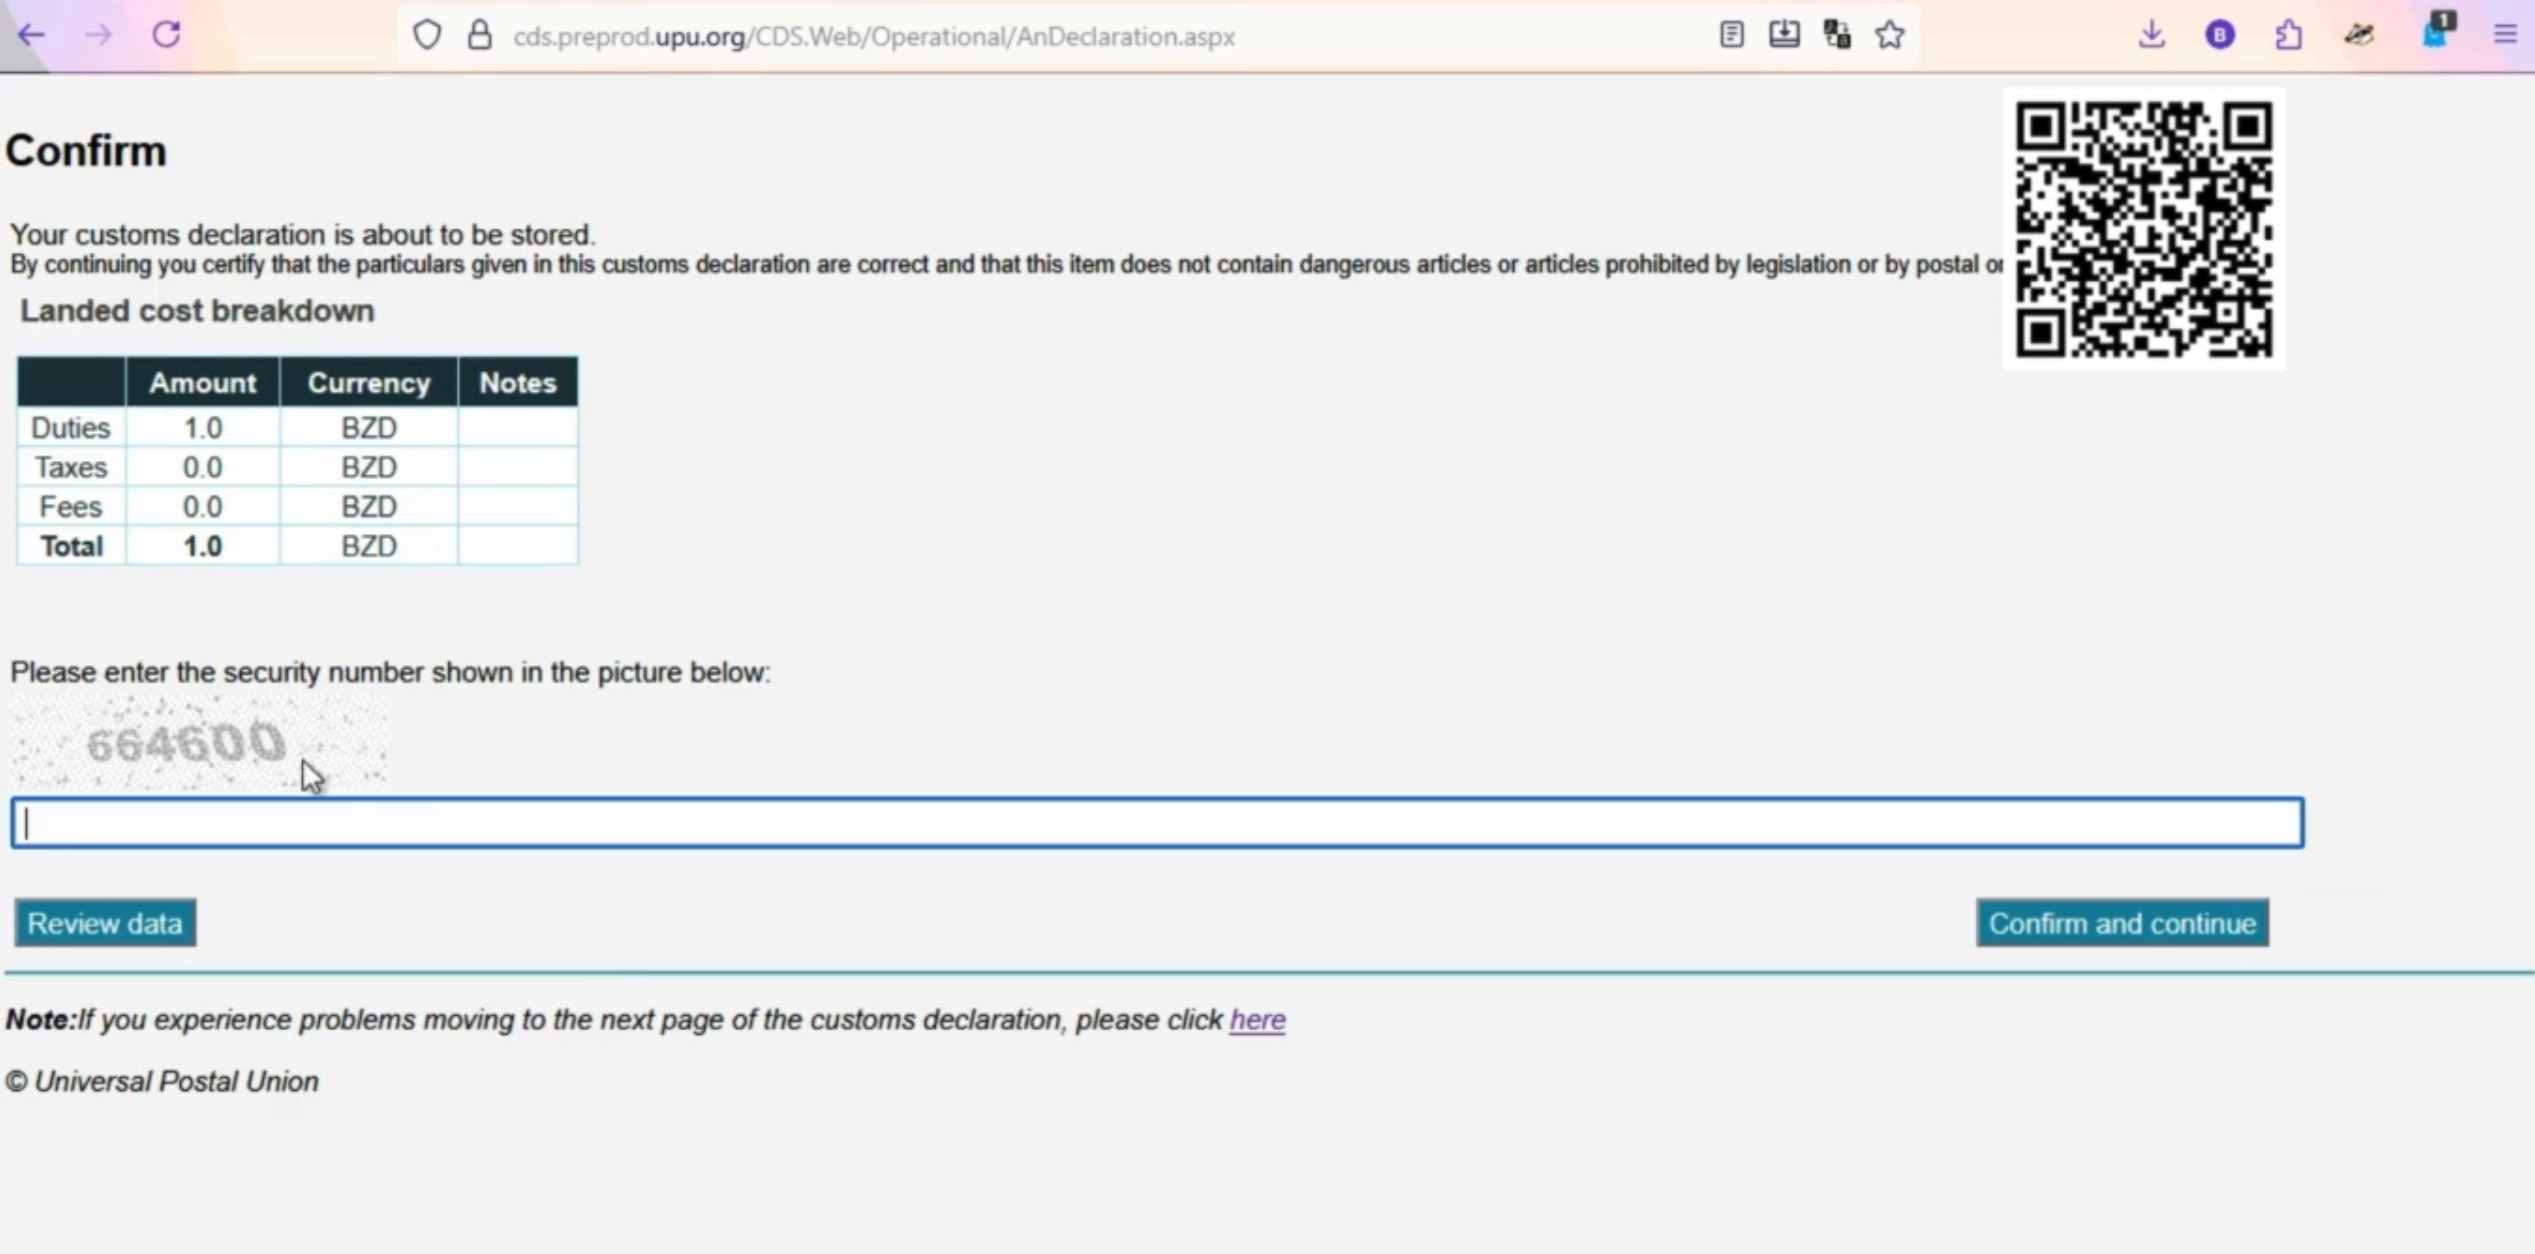This screenshot has height=1254, width=2535.
Task: Follow the "here" link in the note
Action: (1257, 1019)
